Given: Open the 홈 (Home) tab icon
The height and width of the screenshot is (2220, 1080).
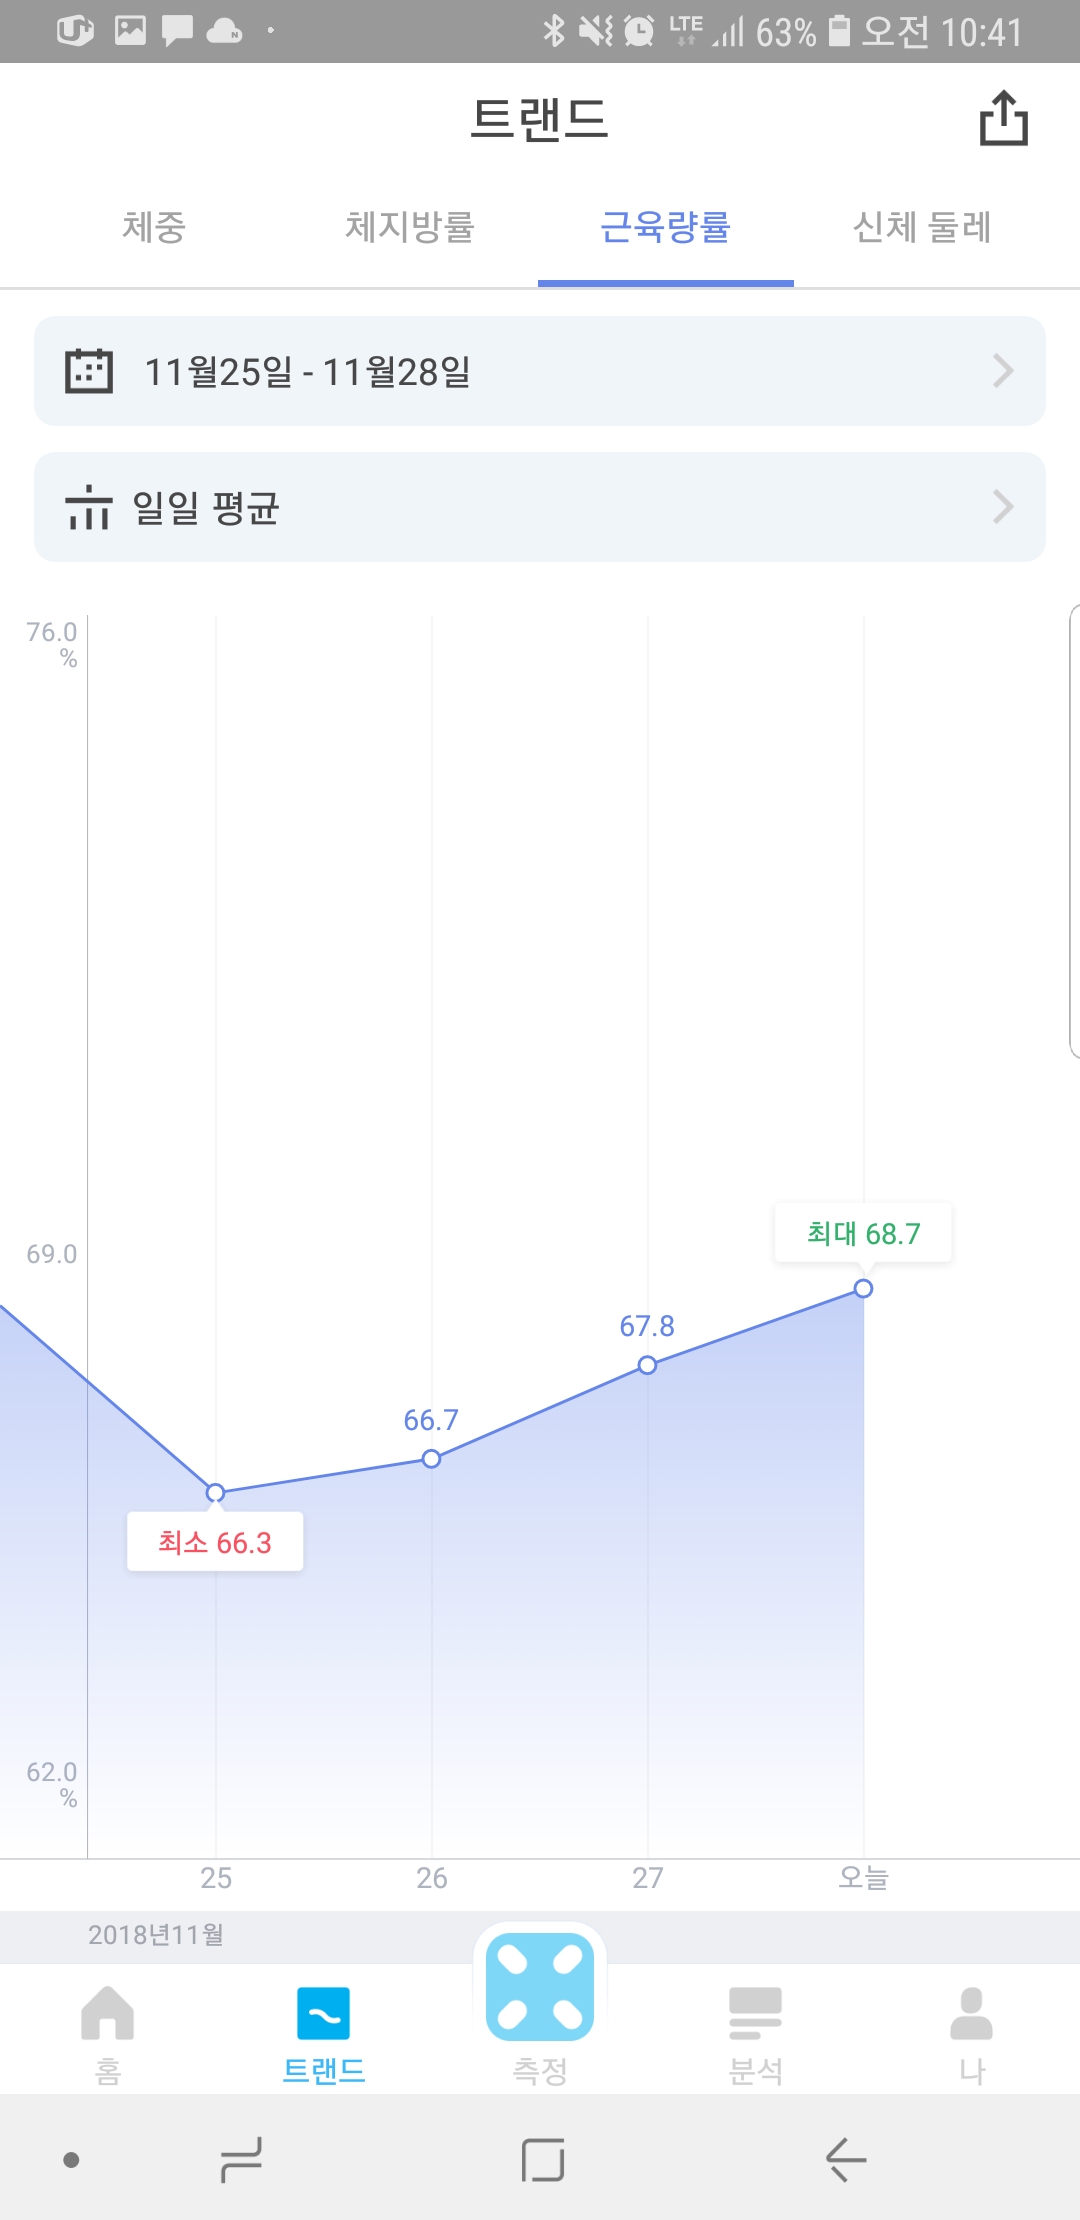Looking at the screenshot, I should click(108, 2013).
